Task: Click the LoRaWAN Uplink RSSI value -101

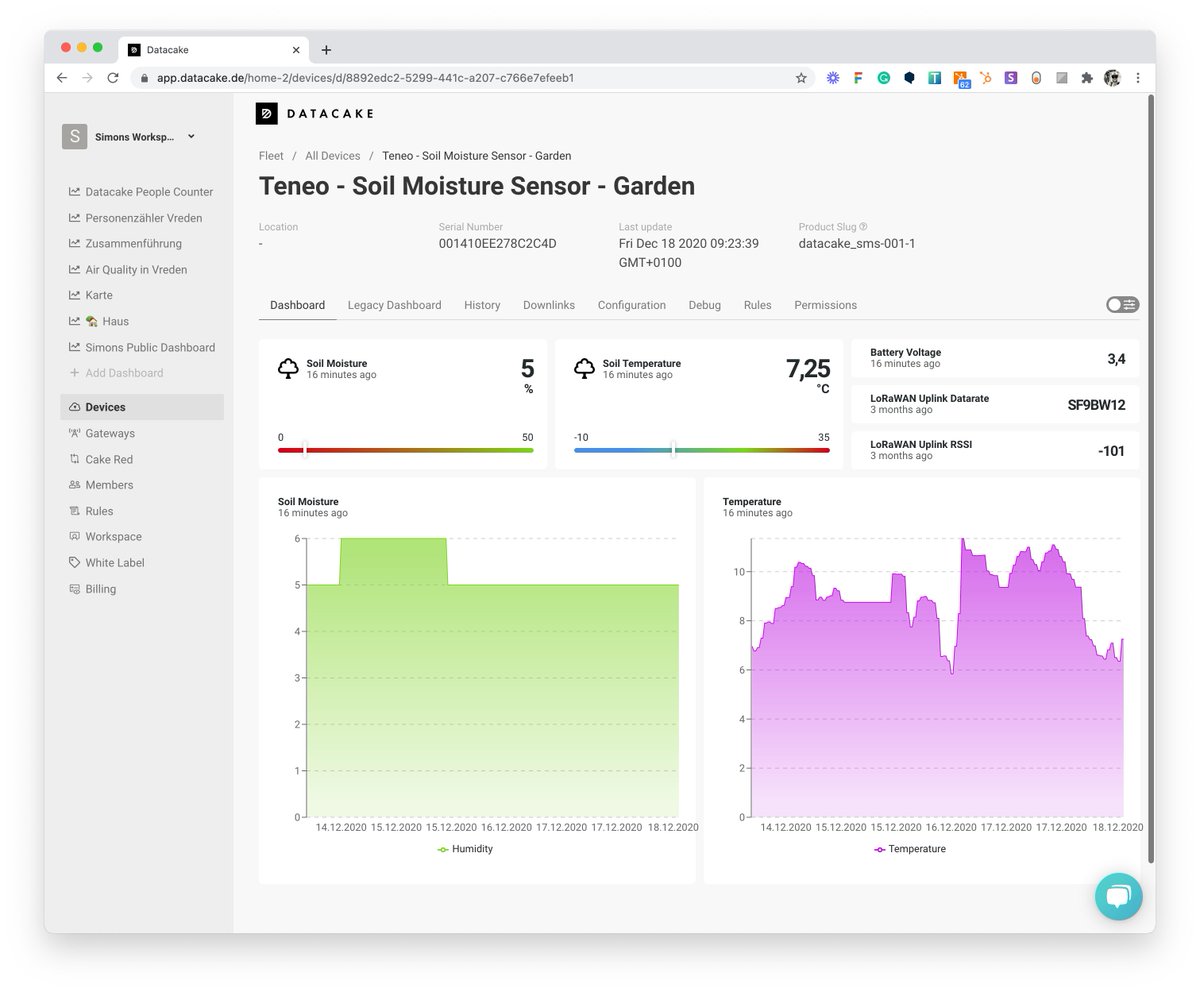Action: coord(1111,451)
